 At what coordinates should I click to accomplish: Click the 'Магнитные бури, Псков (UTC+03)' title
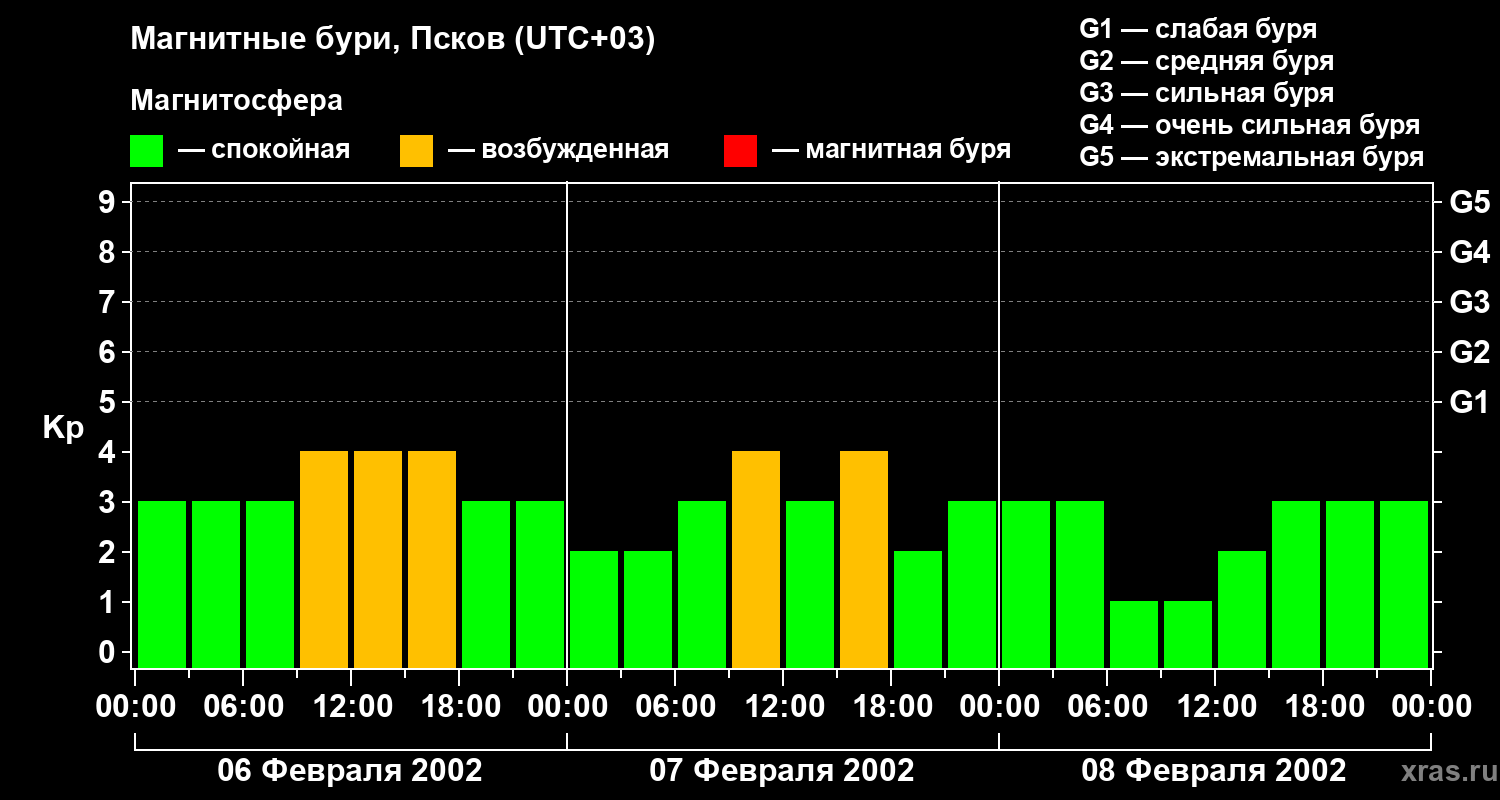coord(393,40)
